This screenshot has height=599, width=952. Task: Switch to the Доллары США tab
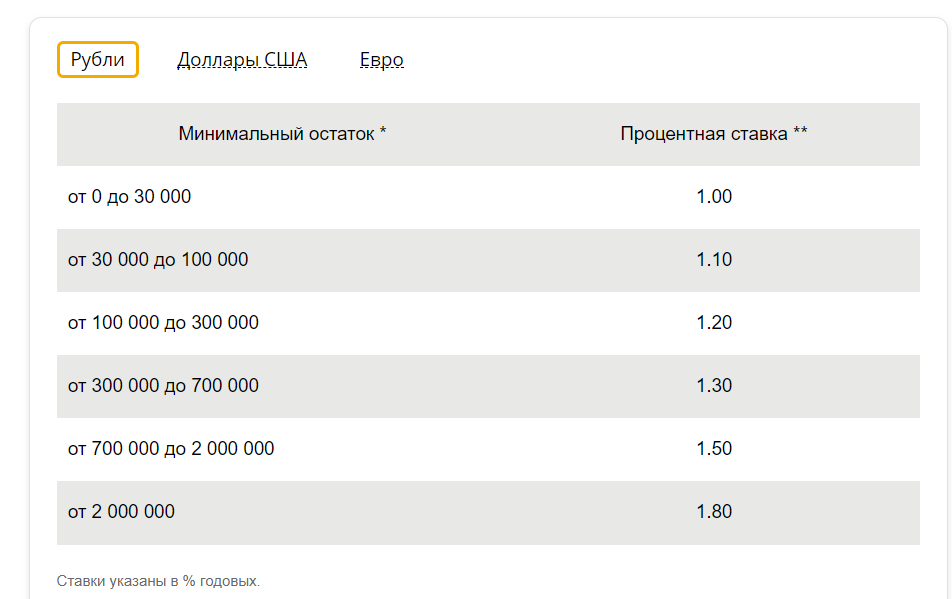[242, 59]
